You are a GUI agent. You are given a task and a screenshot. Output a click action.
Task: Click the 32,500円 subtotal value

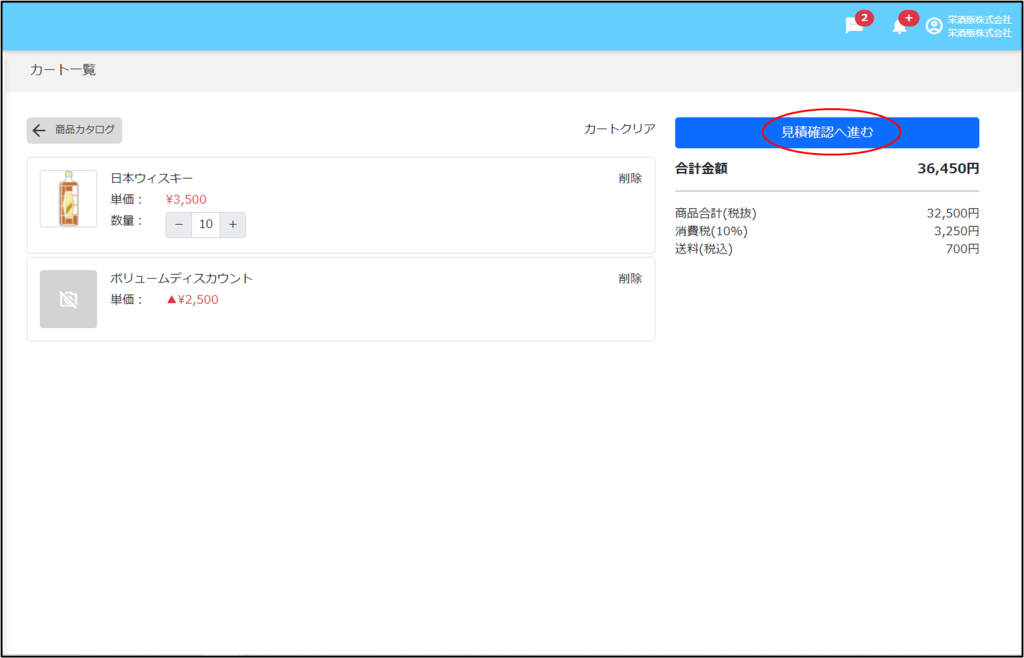point(953,213)
